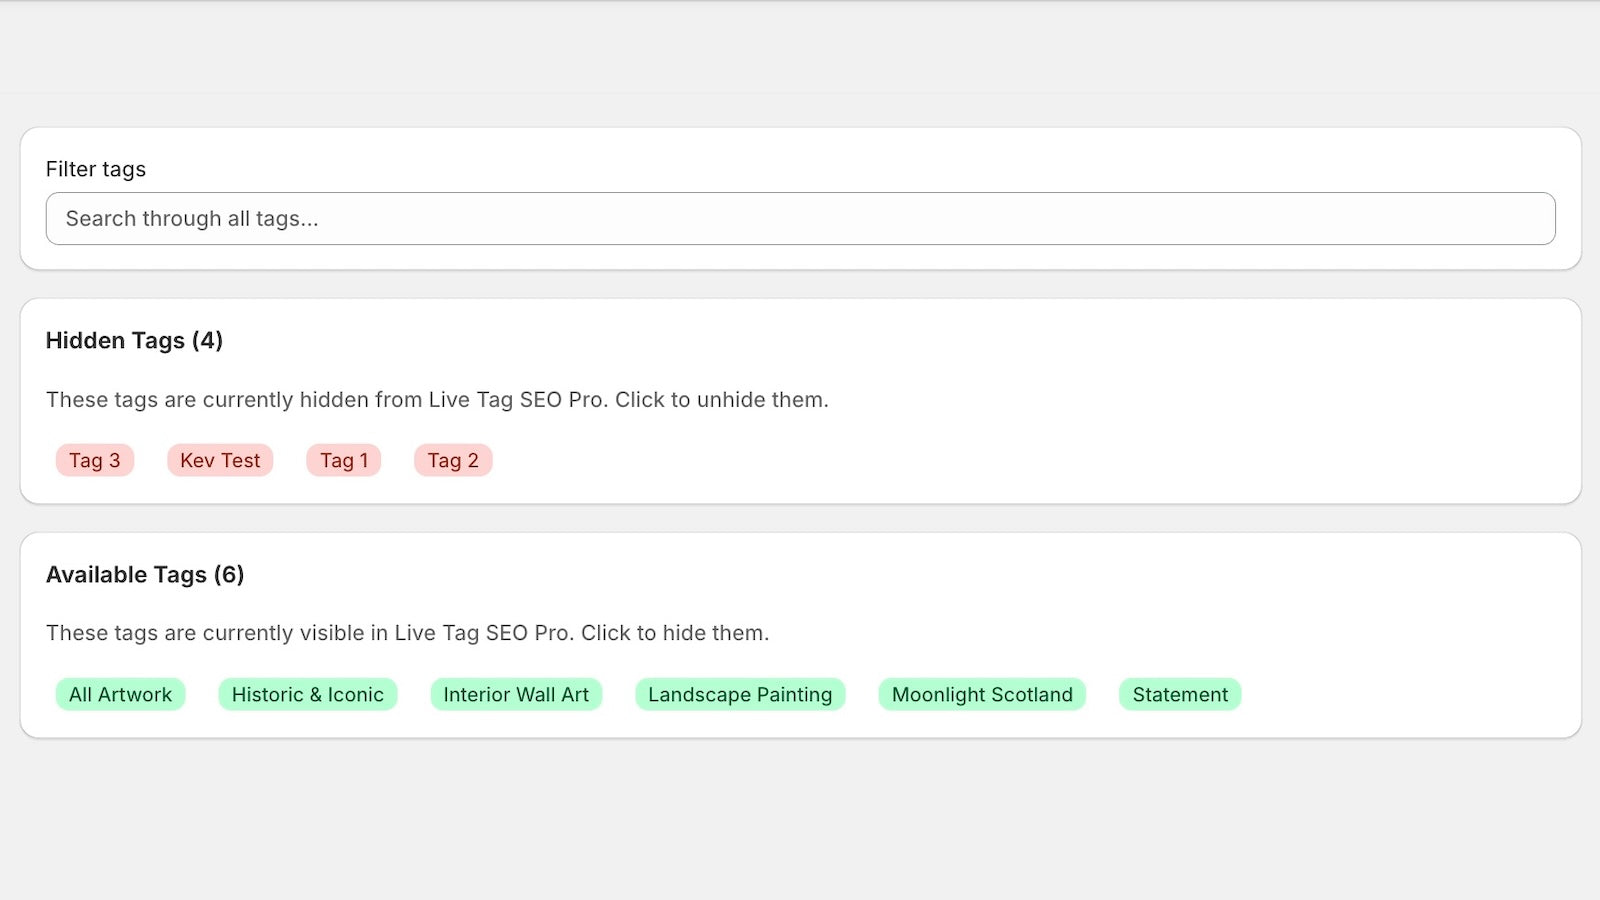This screenshot has width=1600, height=900.
Task: Unhide the 'Tag 1' hidden tag
Action: pyautogui.click(x=344, y=460)
